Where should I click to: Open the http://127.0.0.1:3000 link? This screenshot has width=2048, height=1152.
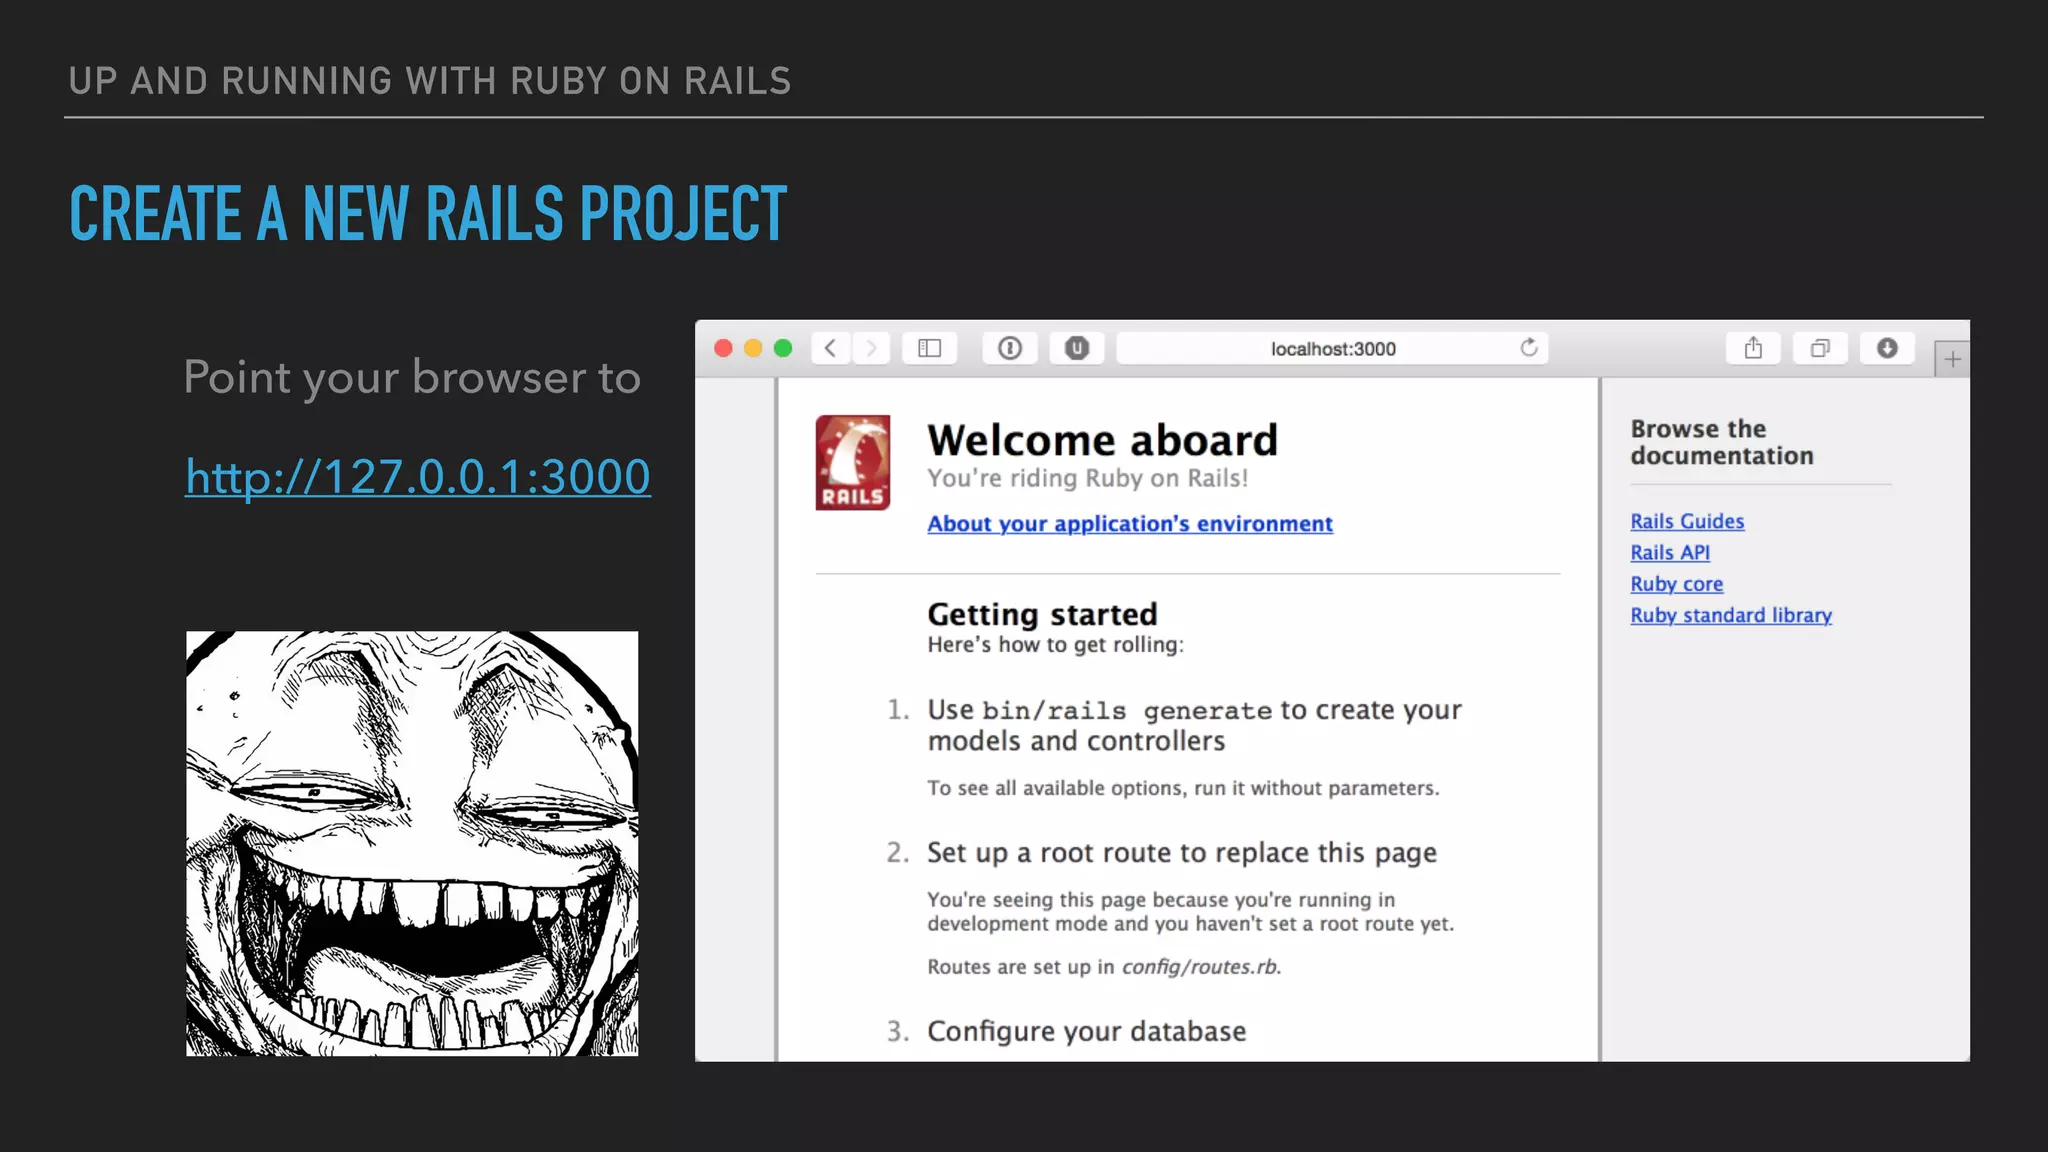[x=418, y=477]
